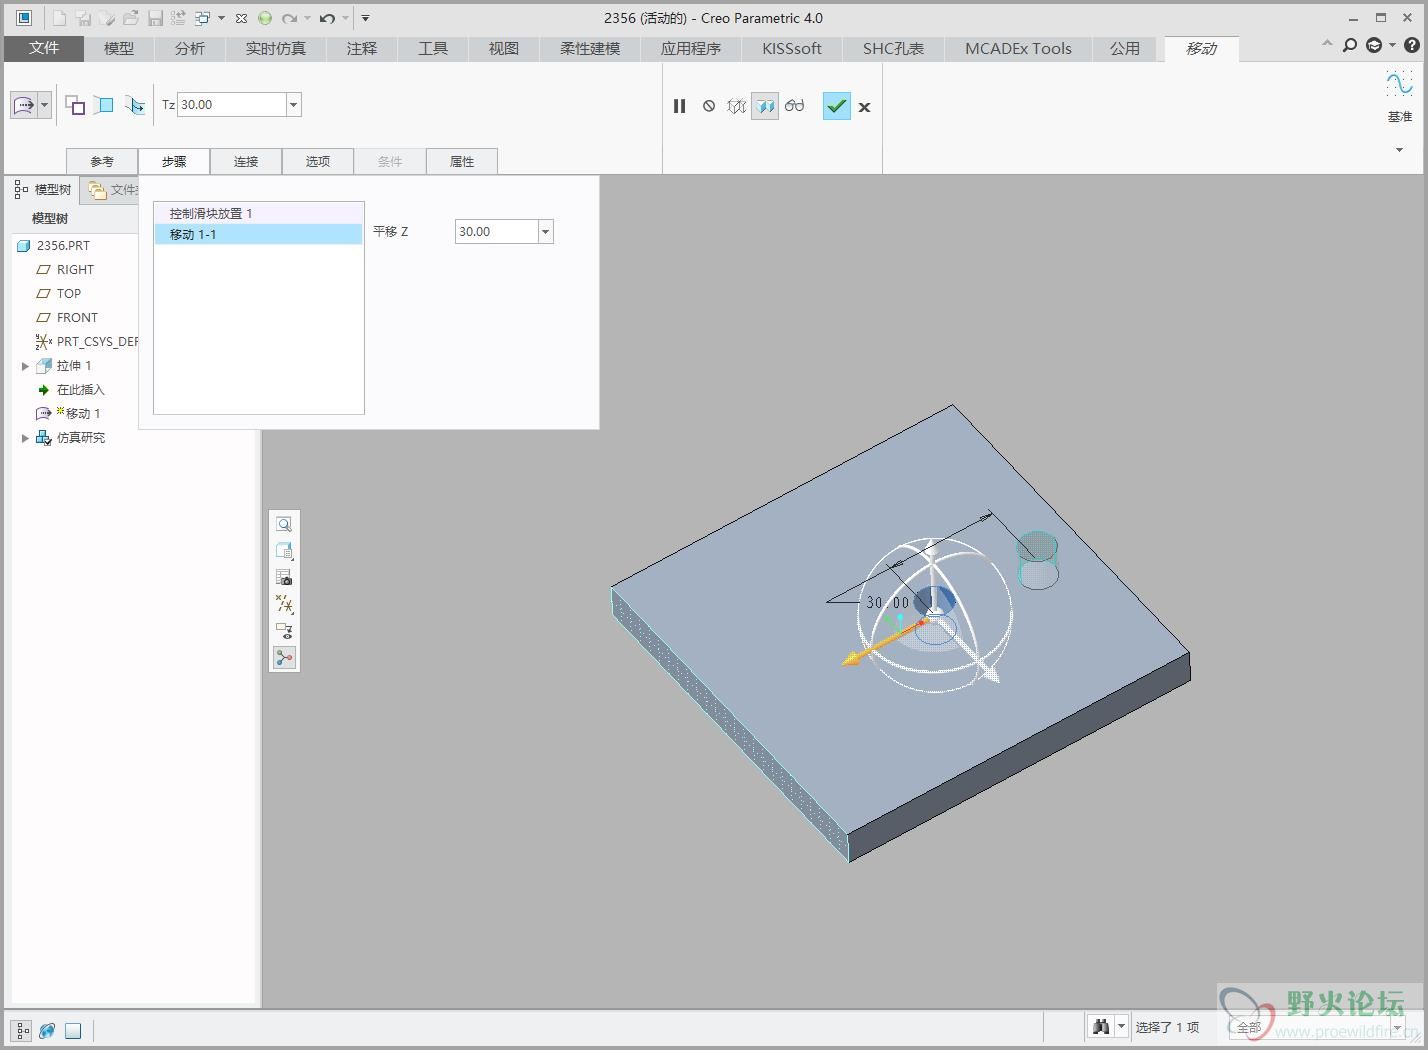Toggle the spin center icon
The width and height of the screenshot is (1428, 1050).
(x=285, y=658)
